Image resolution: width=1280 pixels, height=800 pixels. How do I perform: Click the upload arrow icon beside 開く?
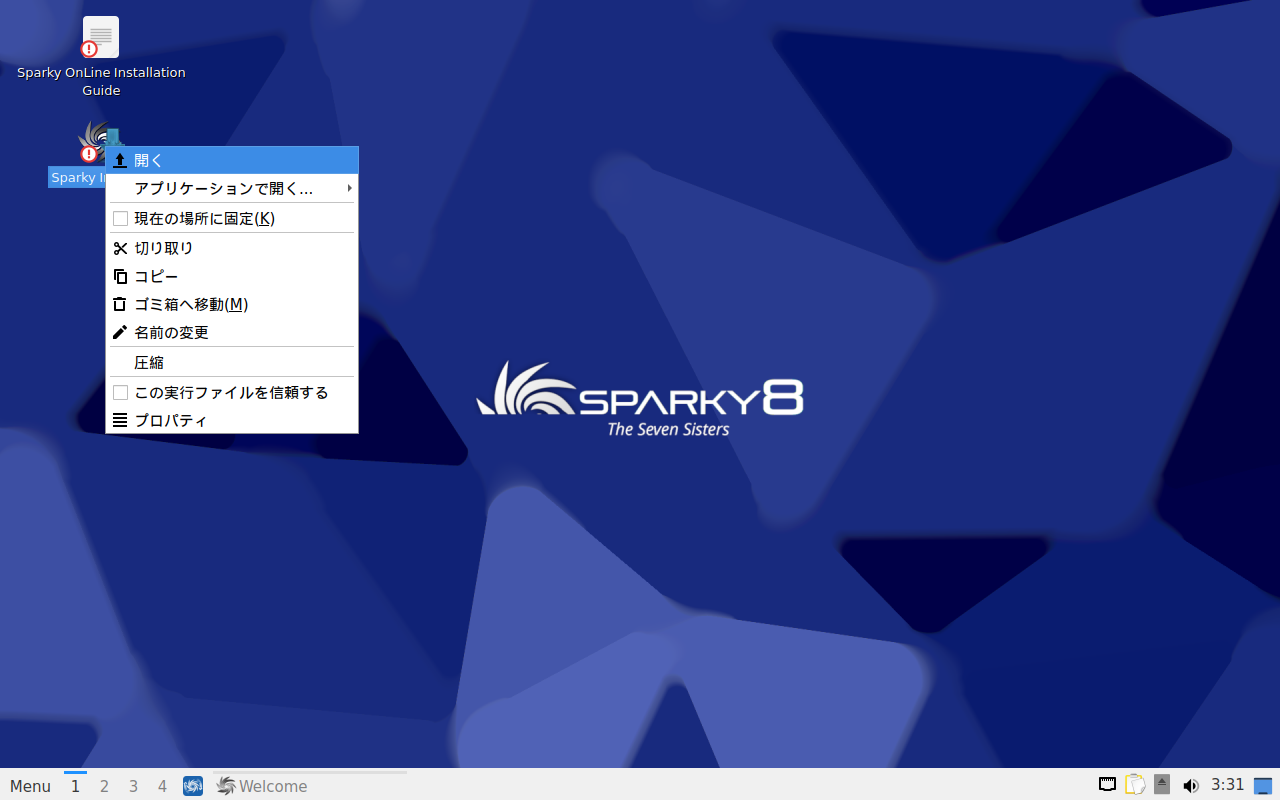[x=120, y=160]
